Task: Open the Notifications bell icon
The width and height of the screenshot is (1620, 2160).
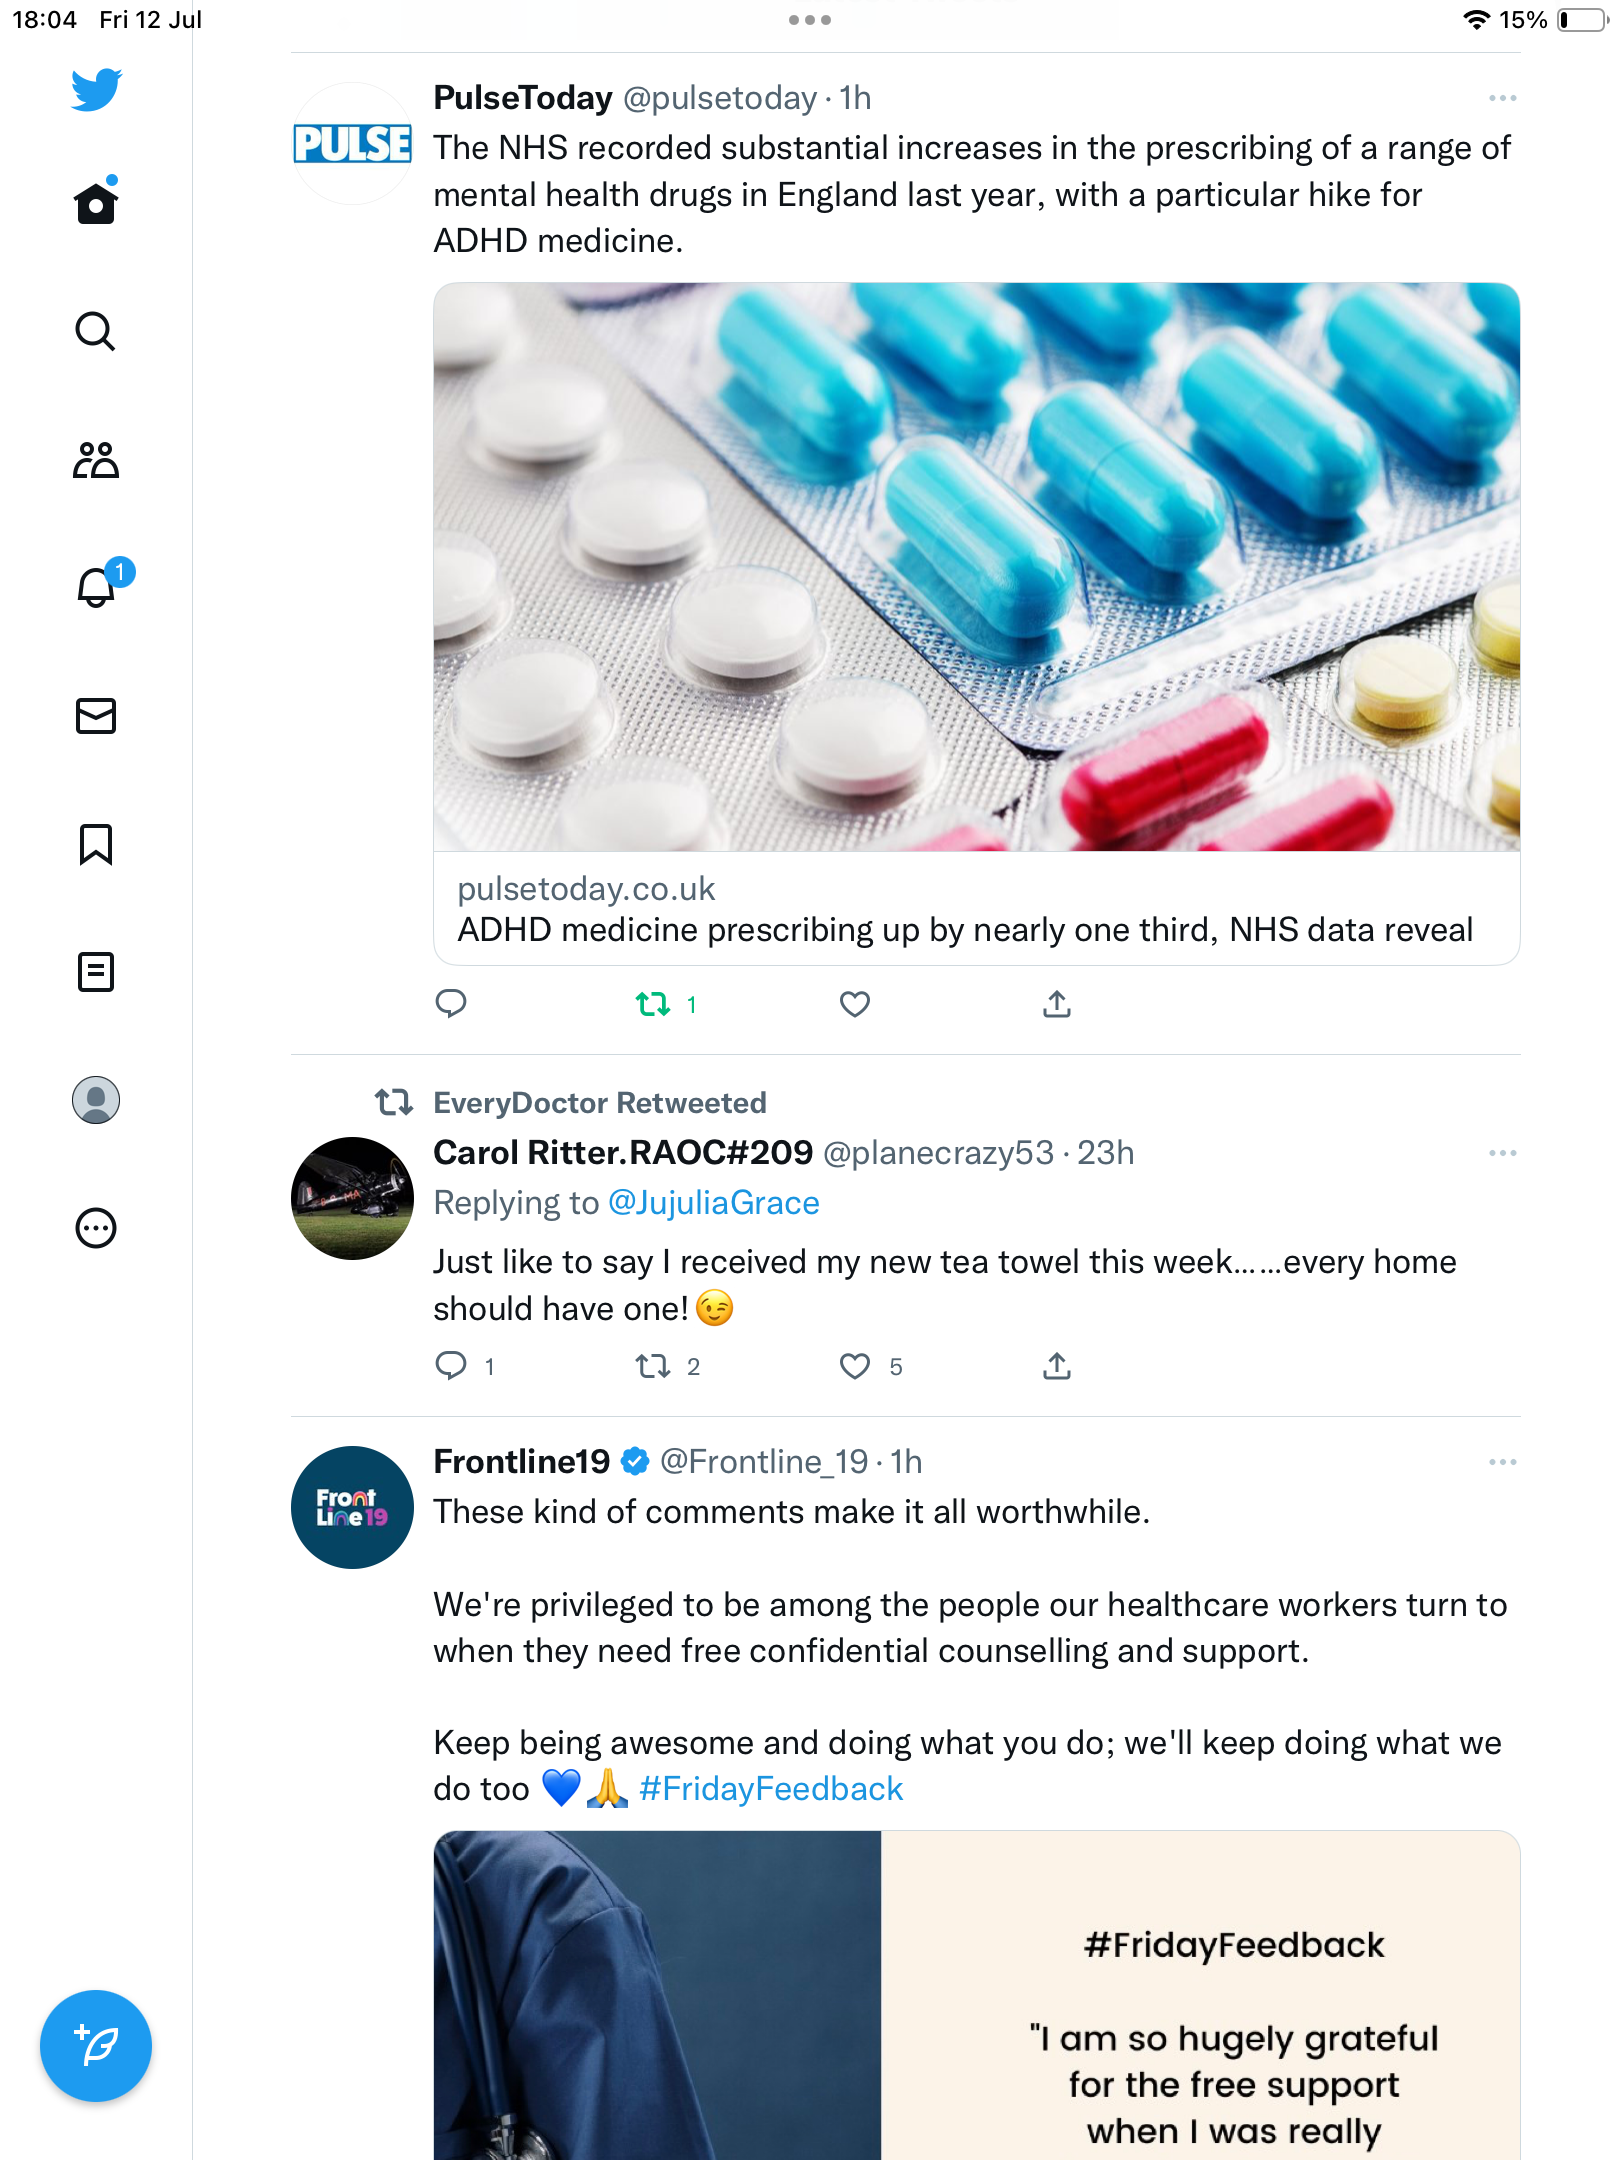Action: (x=96, y=588)
